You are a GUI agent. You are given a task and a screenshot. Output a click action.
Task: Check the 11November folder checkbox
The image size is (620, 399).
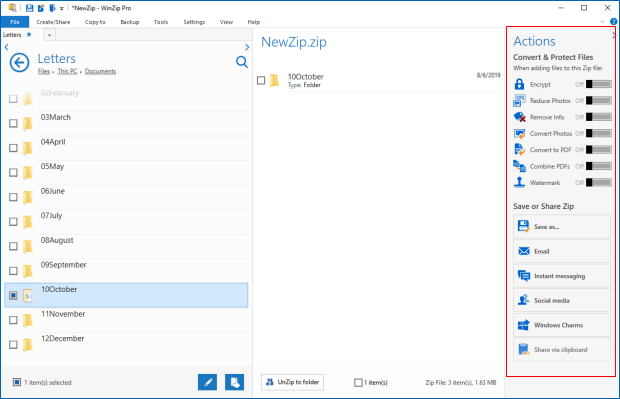click(13, 320)
